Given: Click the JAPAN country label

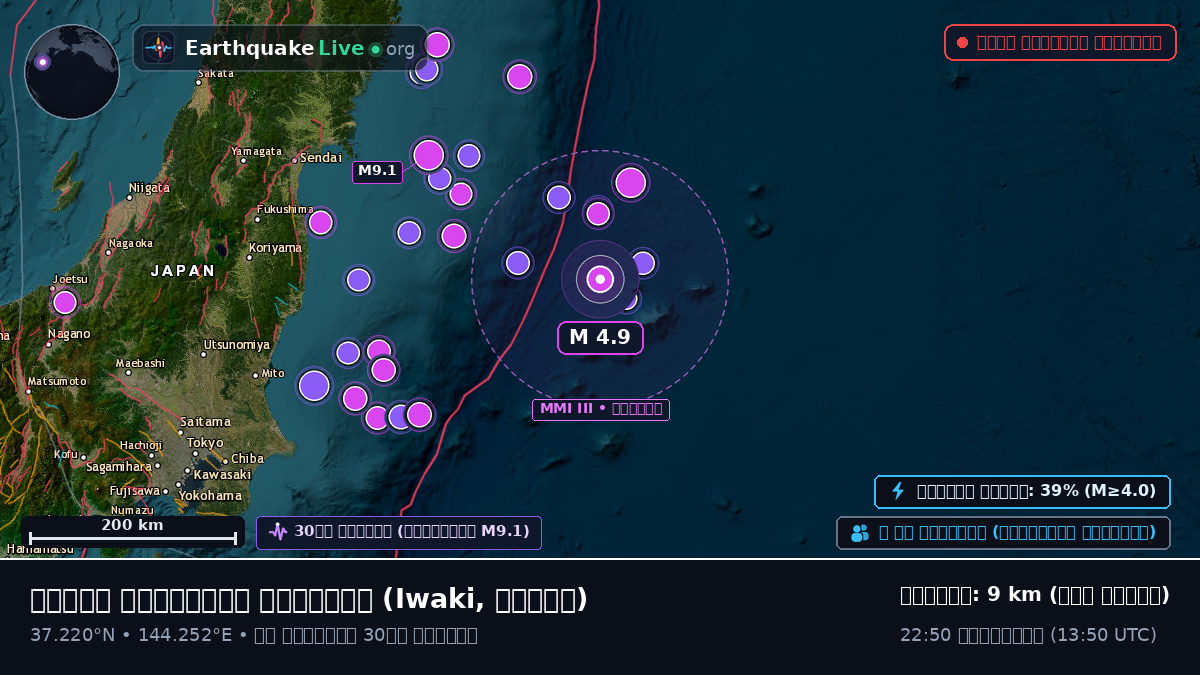Looking at the screenshot, I should (183, 271).
